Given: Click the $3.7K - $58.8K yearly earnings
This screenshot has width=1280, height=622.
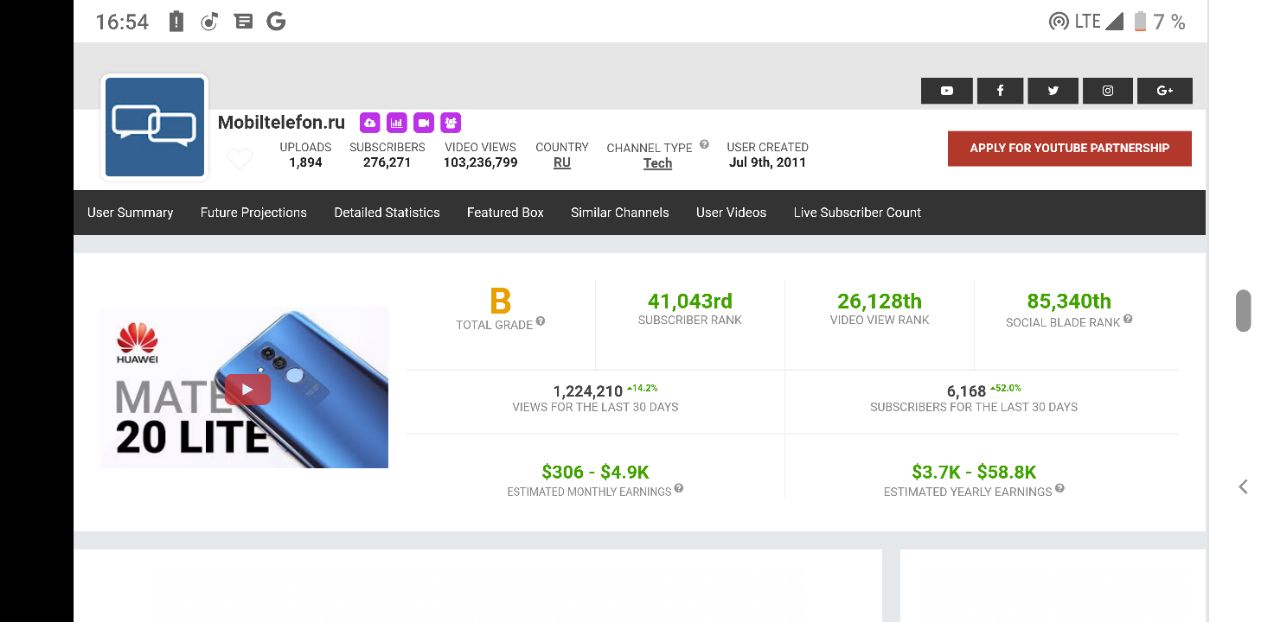Looking at the screenshot, I should click(x=974, y=472).
